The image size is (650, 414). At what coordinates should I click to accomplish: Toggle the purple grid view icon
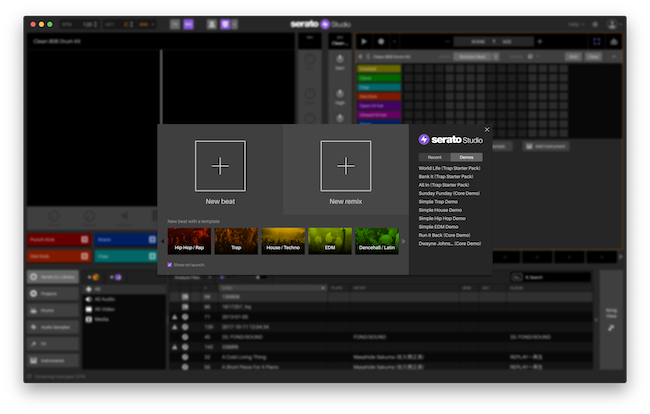click(x=597, y=41)
